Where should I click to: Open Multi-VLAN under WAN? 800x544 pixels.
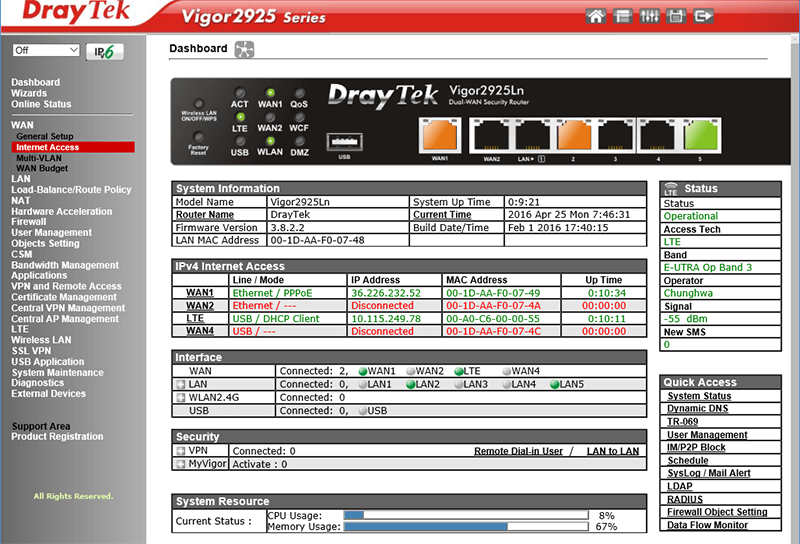[x=39, y=158]
